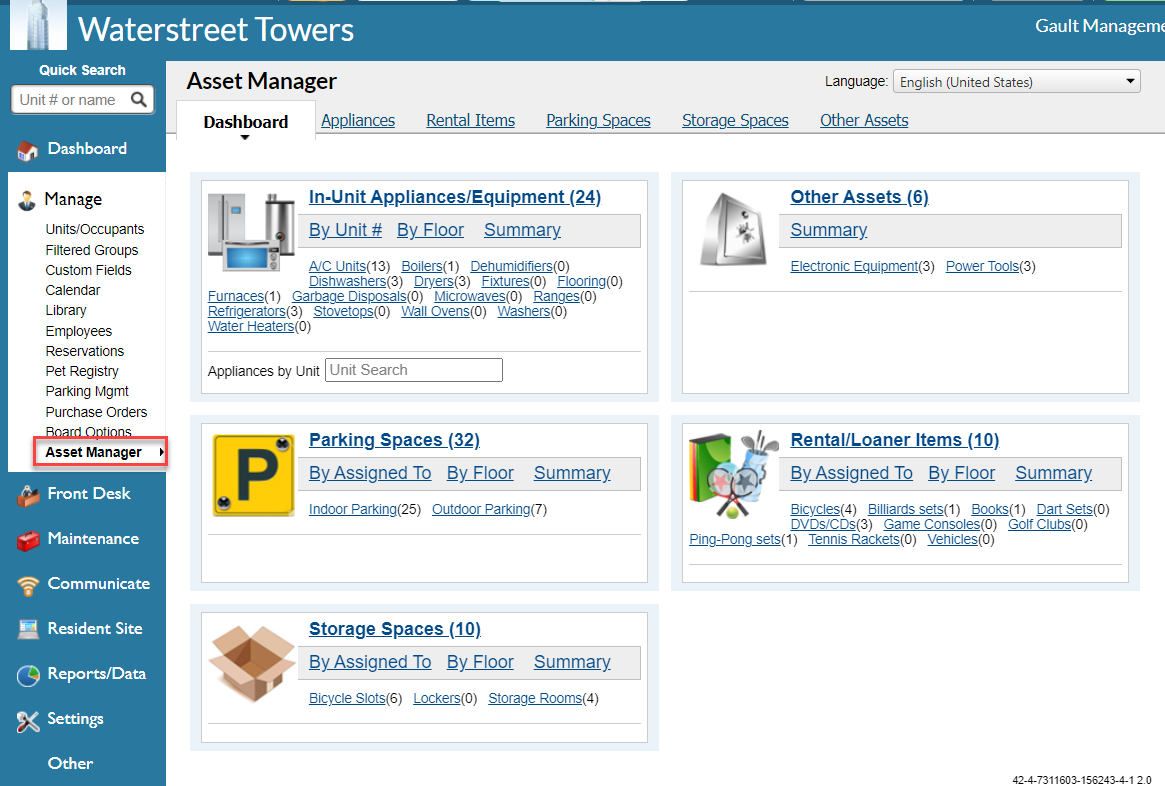This screenshot has height=786, width=1165.
Task: Click the Maintenance toolbox icon
Action: point(28,540)
